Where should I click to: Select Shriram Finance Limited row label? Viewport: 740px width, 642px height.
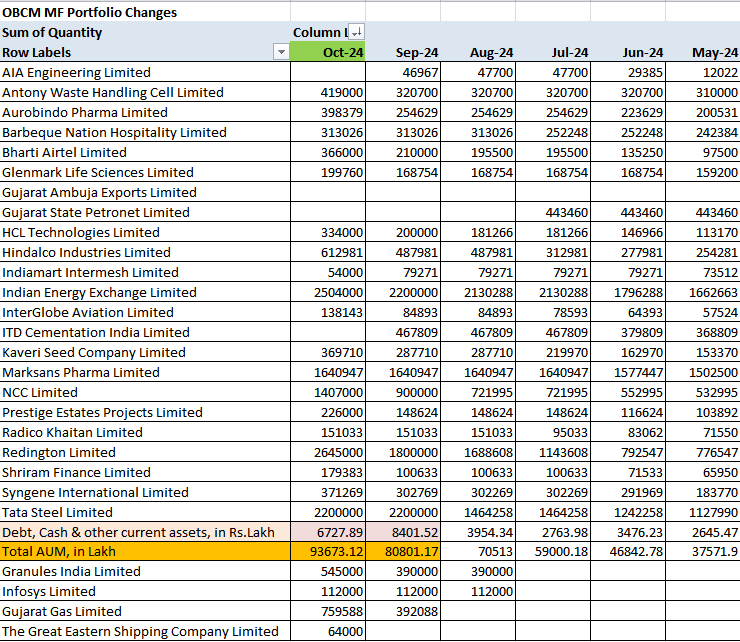76,472
